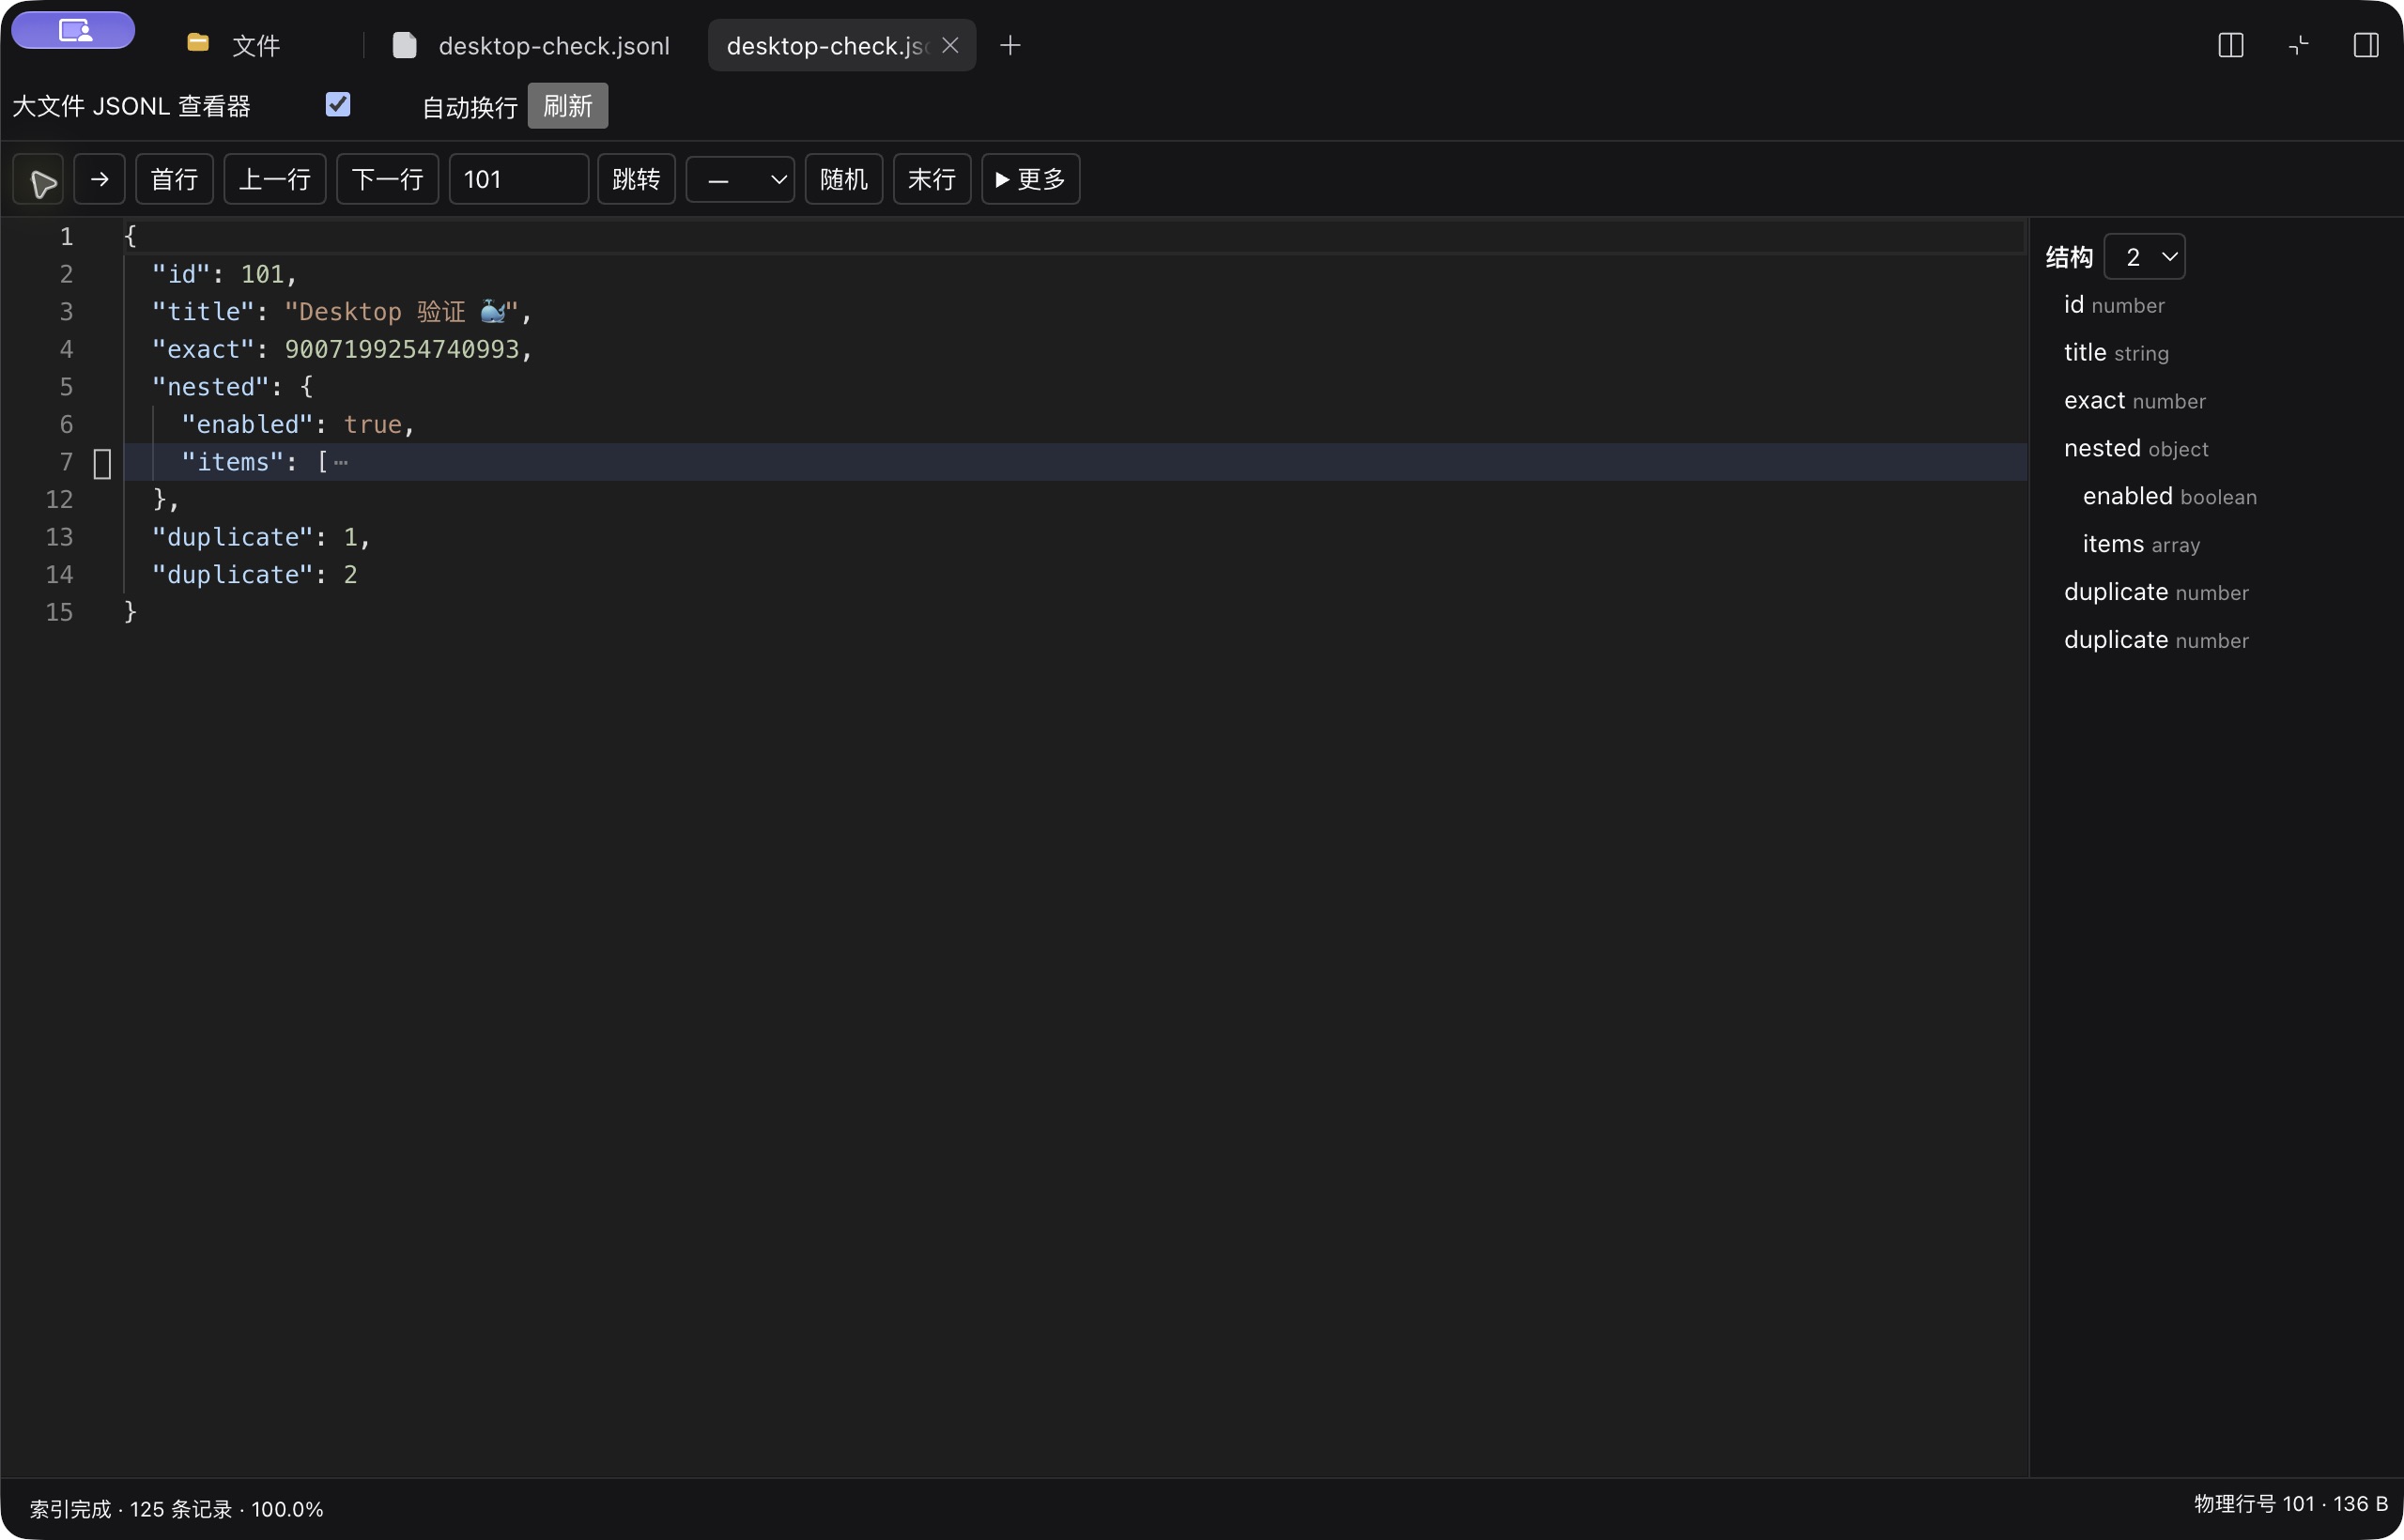Close the active desktop-check.js tab
This screenshot has width=2404, height=1540.
click(x=950, y=45)
